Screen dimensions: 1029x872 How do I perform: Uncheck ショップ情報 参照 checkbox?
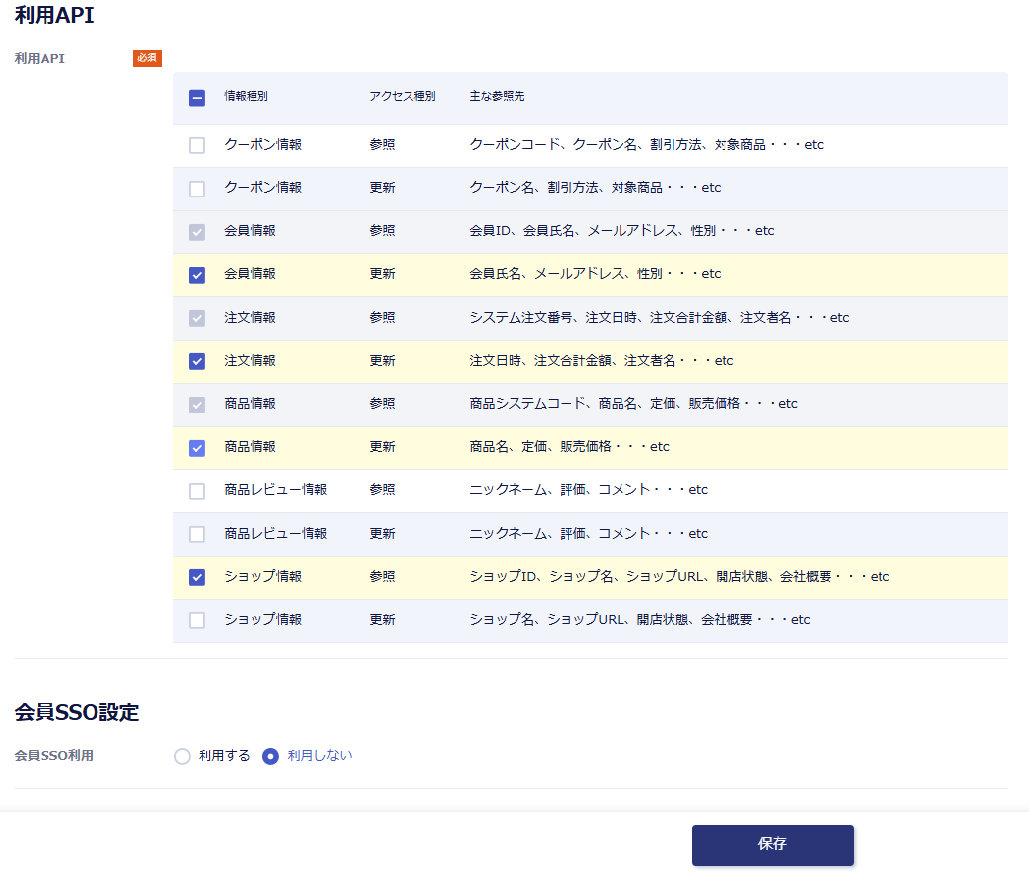click(197, 577)
